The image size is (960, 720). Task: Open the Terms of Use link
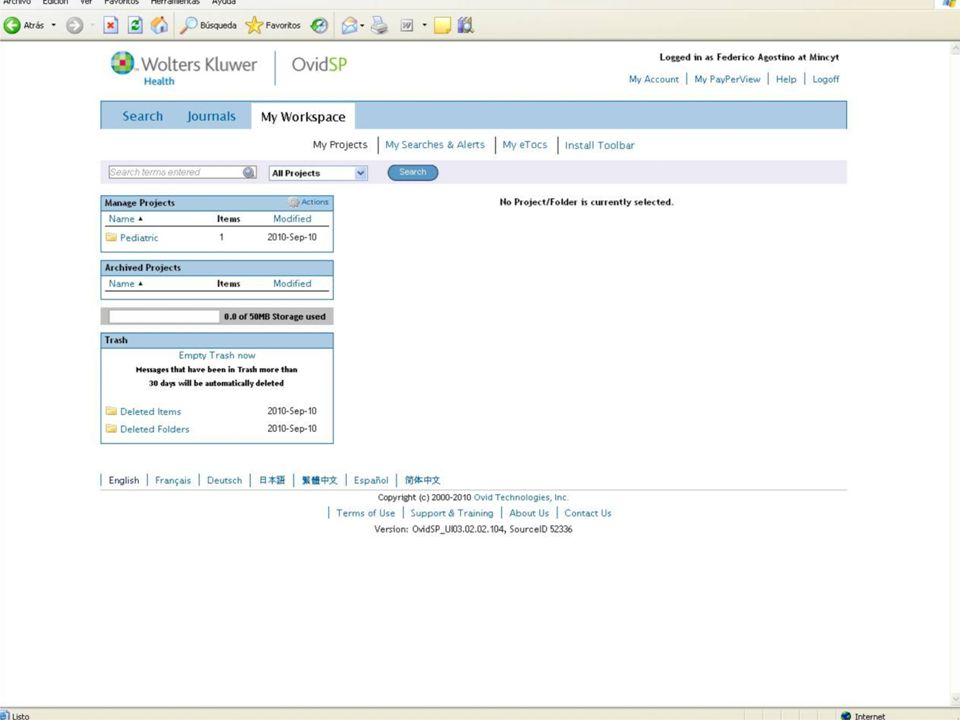click(366, 513)
